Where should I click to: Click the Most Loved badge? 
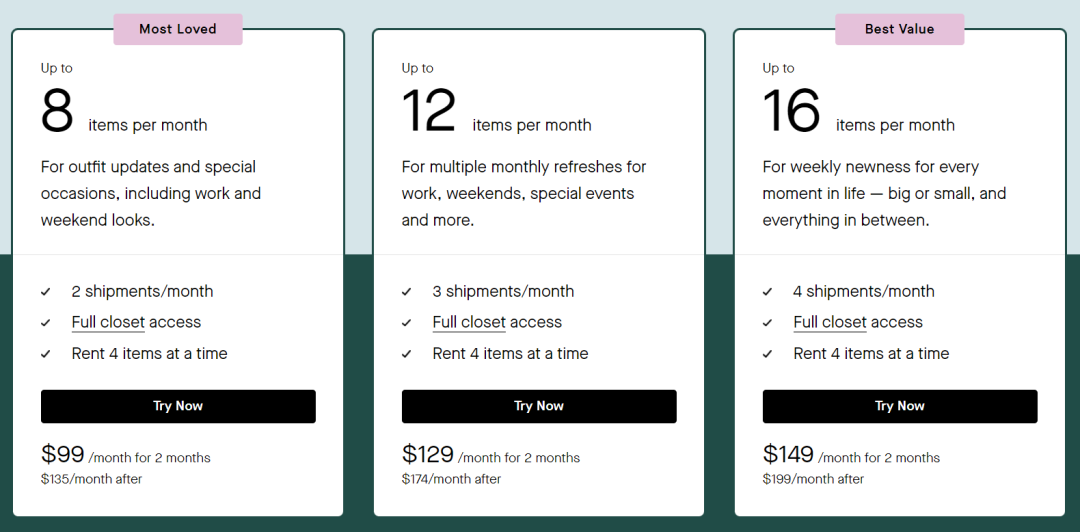coord(178,29)
